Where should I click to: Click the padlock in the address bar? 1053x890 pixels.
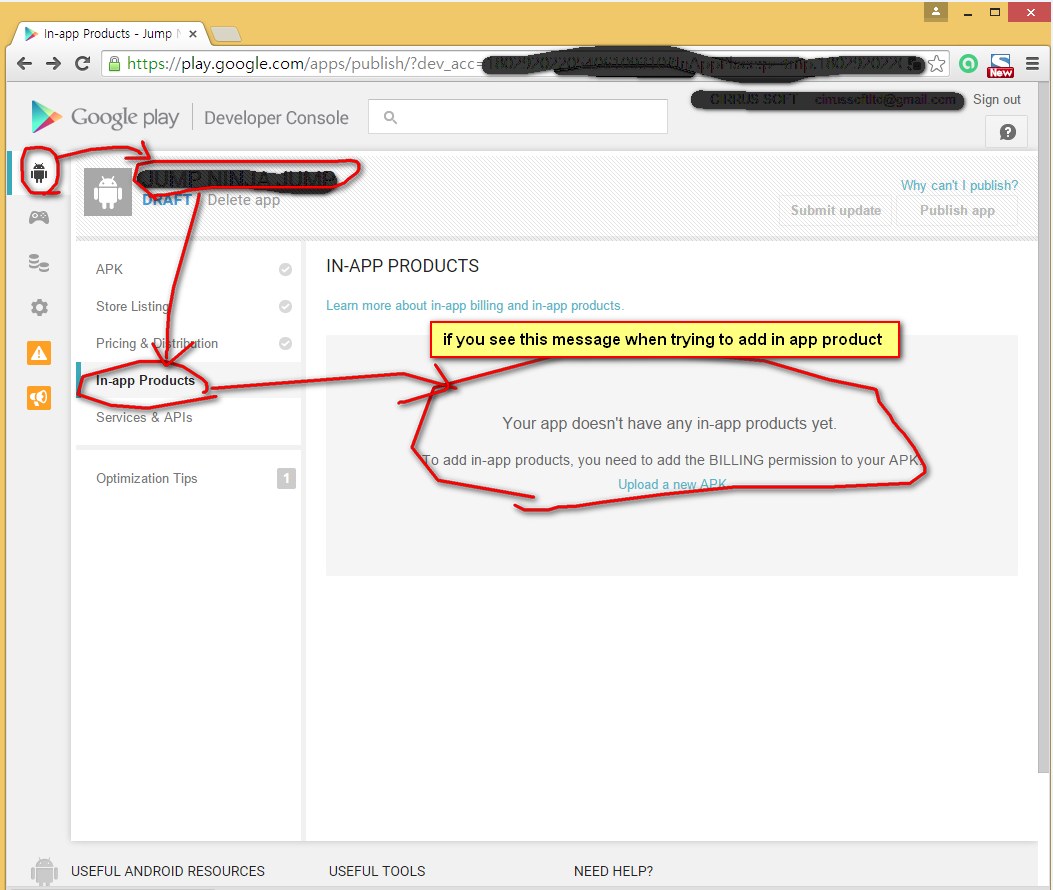(x=115, y=64)
